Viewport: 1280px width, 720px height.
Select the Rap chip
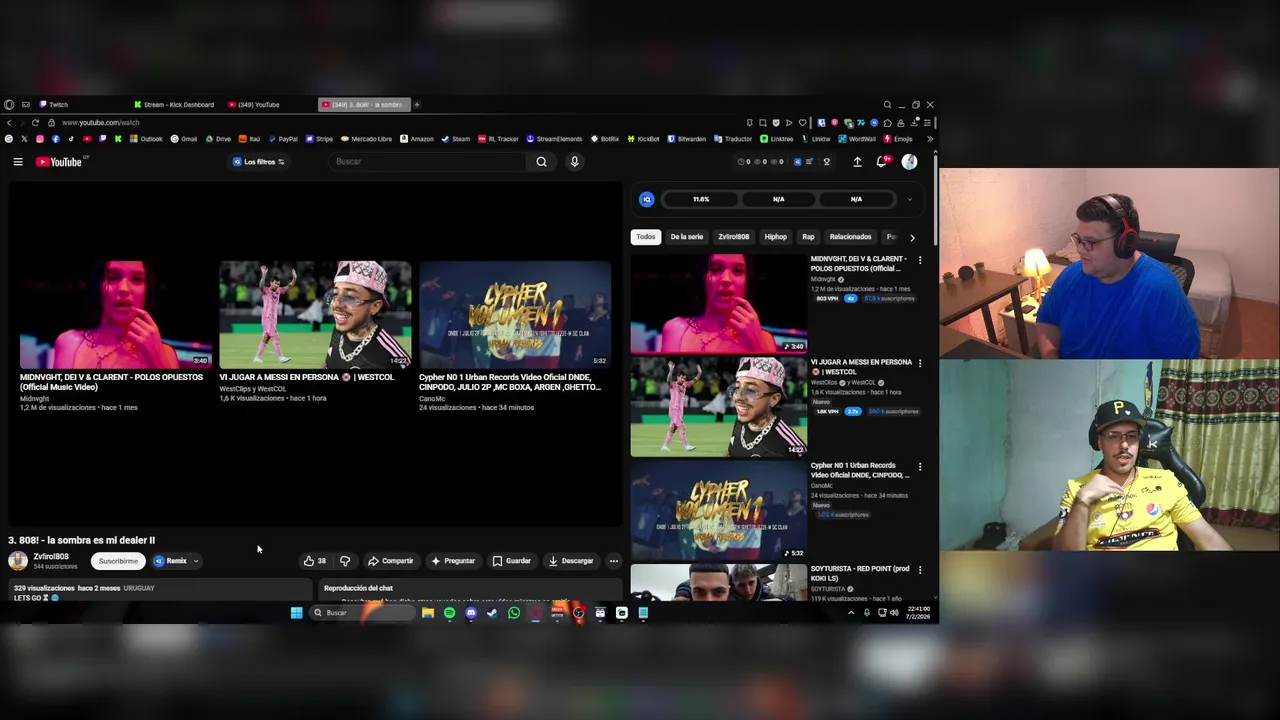(808, 237)
